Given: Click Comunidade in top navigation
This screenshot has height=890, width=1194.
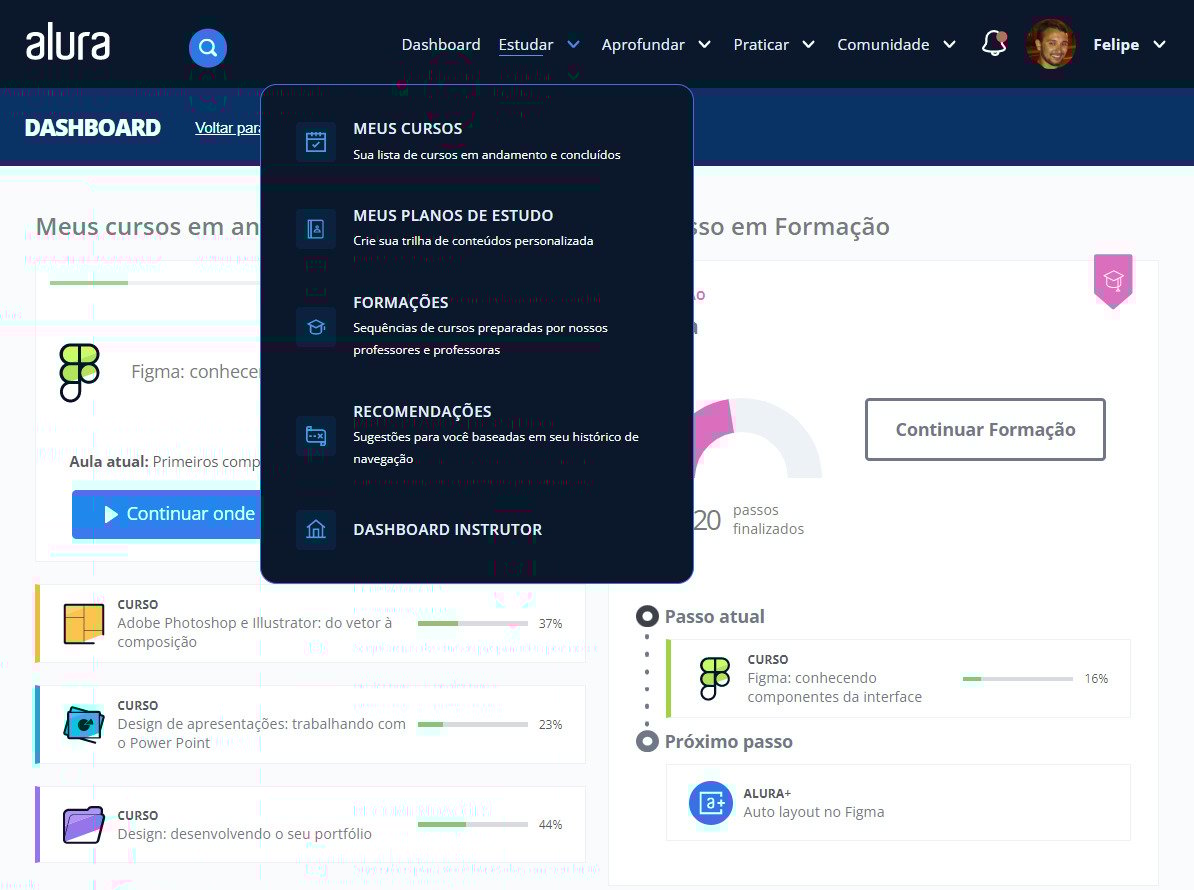Looking at the screenshot, I should [883, 45].
